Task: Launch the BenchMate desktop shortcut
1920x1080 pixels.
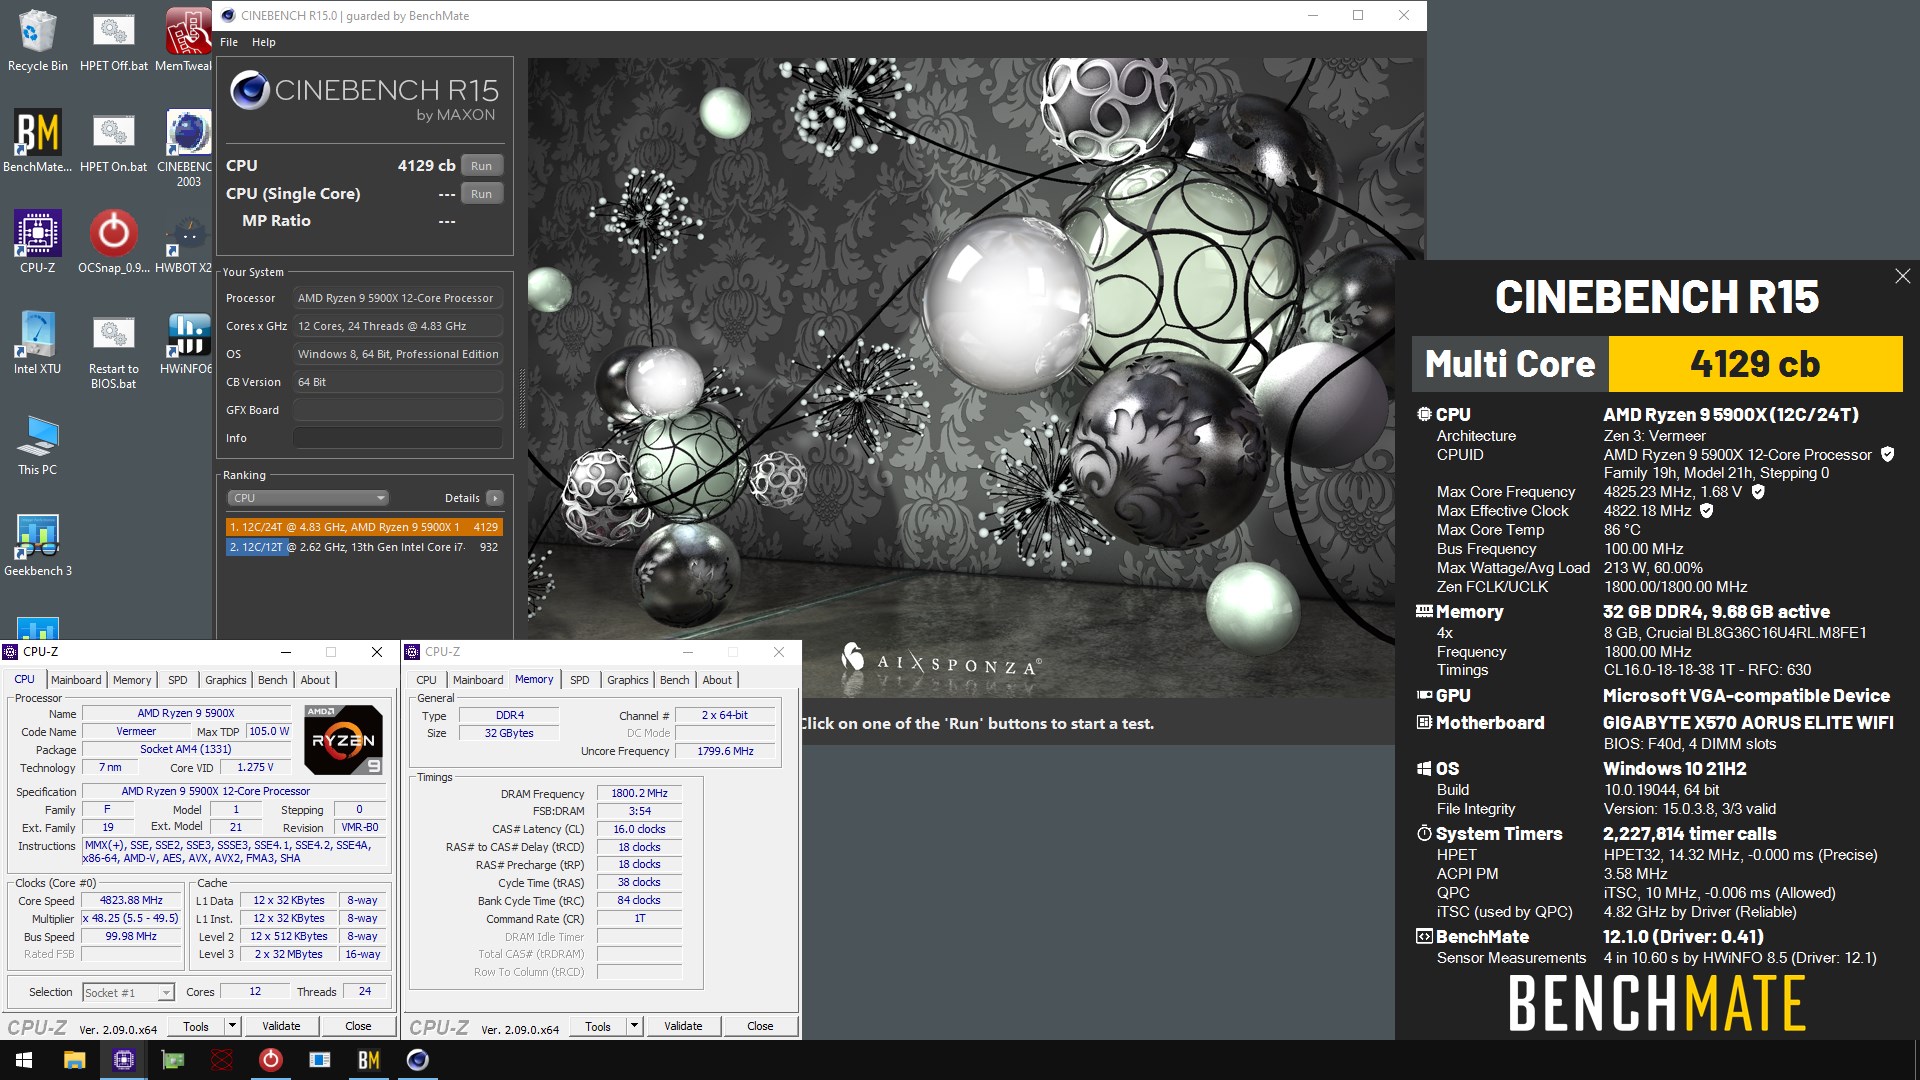Action: pyautogui.click(x=37, y=141)
